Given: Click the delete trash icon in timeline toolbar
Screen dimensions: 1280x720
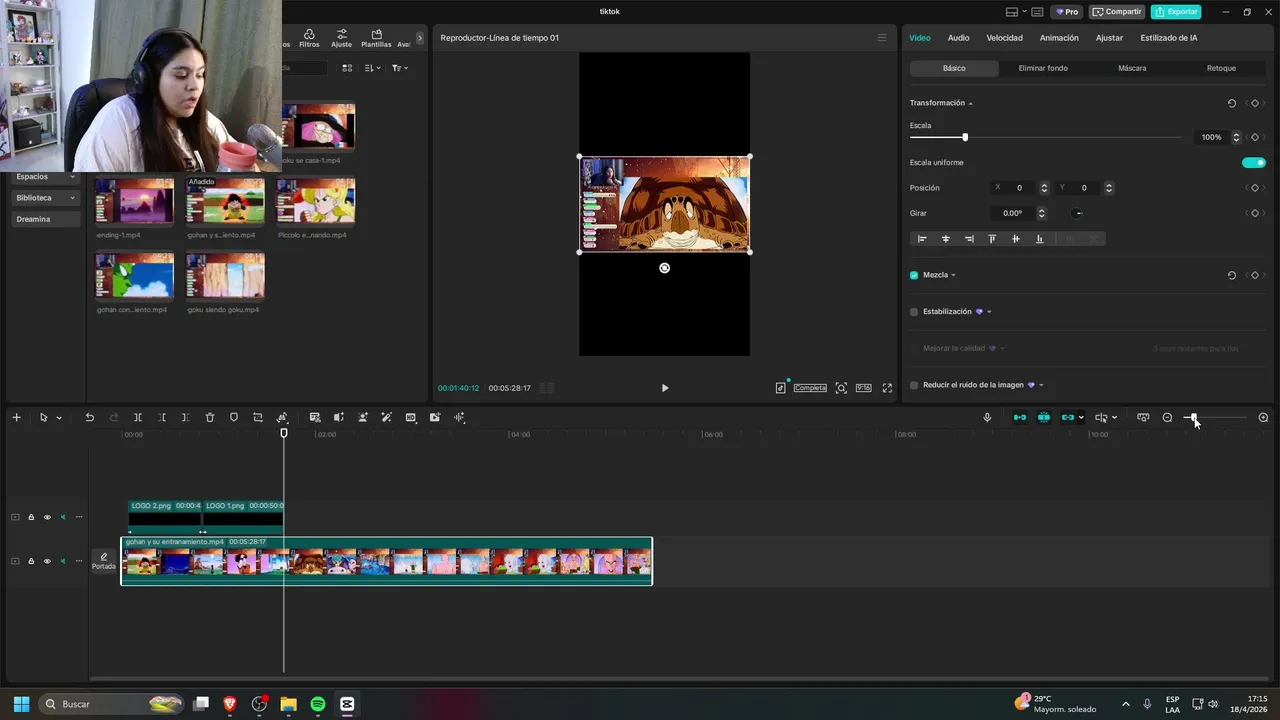Looking at the screenshot, I should pyautogui.click(x=210, y=417).
